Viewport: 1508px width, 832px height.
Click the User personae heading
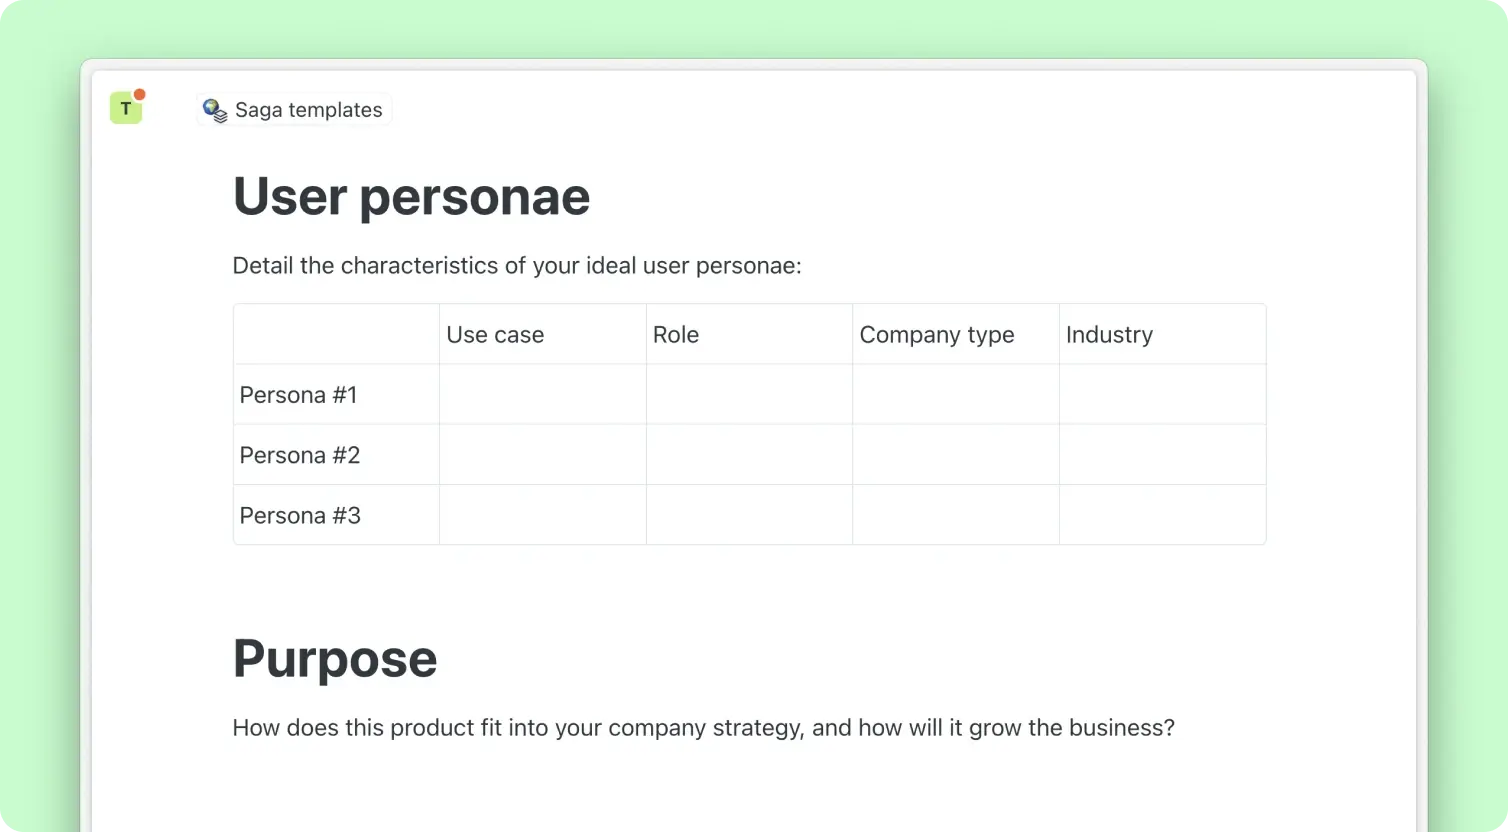411,196
